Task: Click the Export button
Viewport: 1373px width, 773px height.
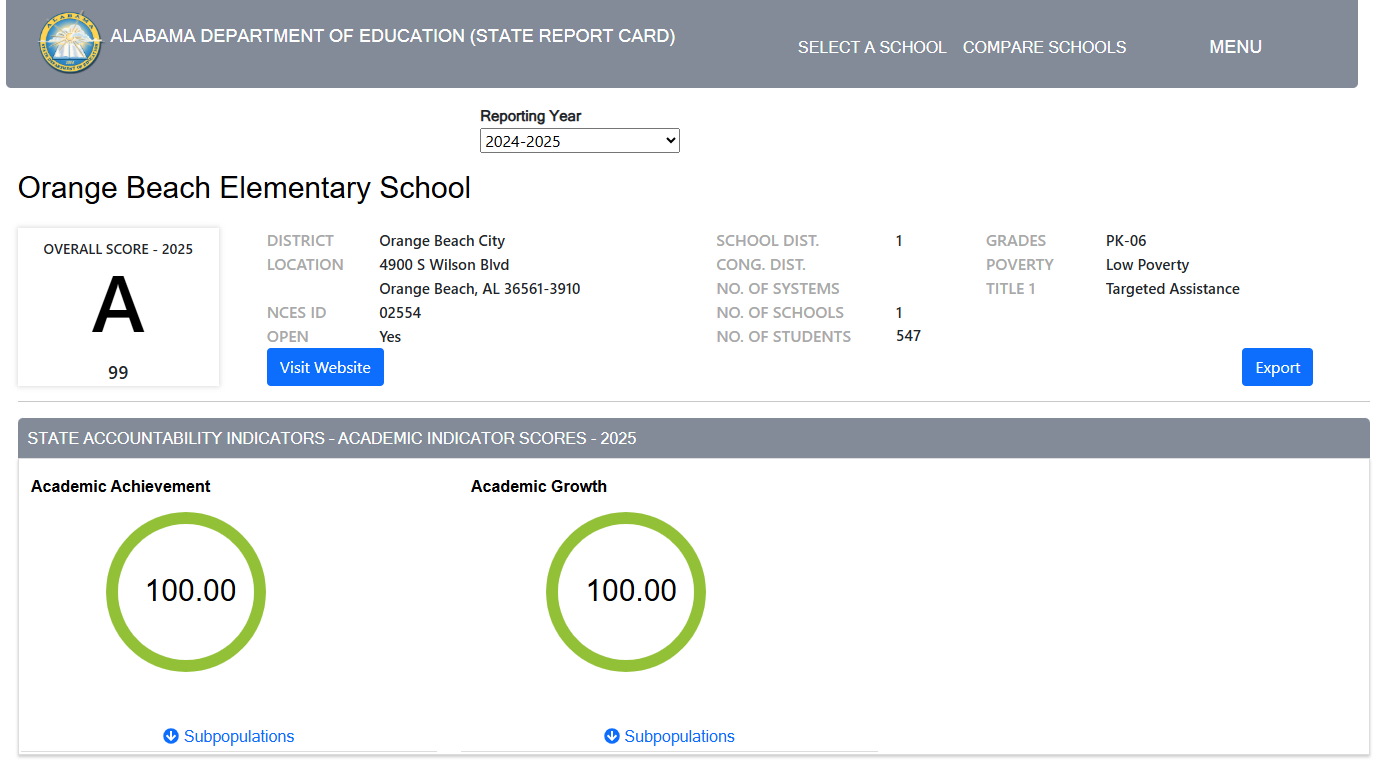Action: (1277, 367)
